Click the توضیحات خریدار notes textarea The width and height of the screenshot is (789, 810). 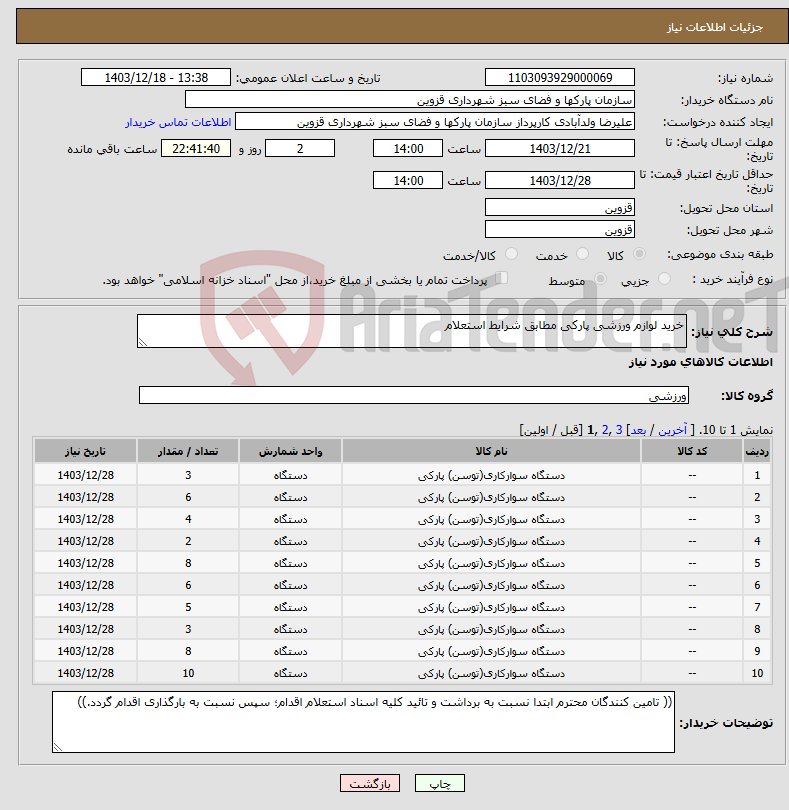pyautogui.click(x=363, y=722)
